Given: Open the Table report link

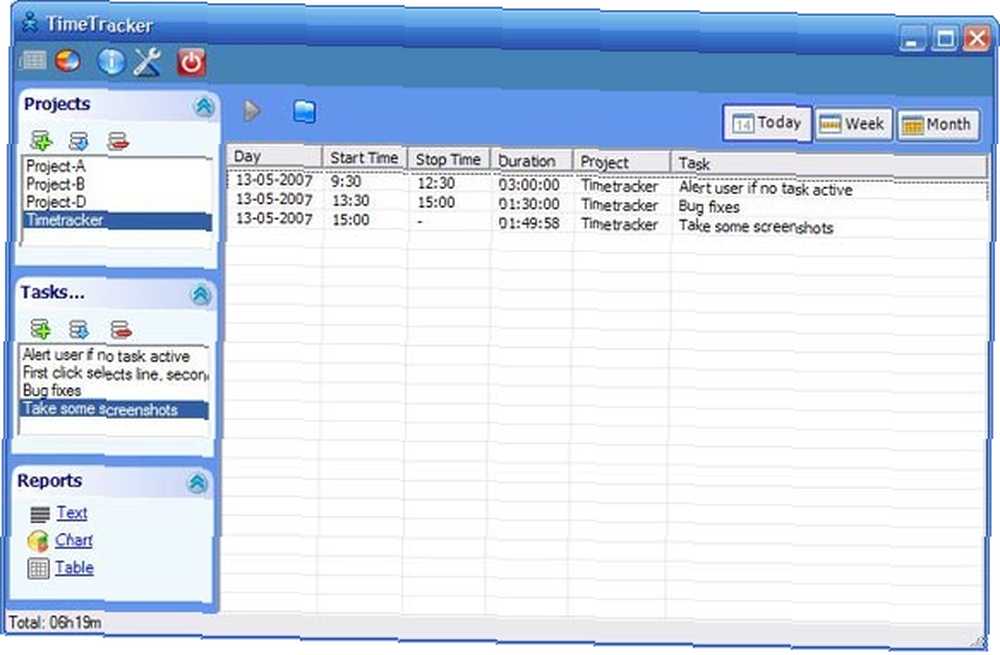Looking at the screenshot, I should pos(74,568).
